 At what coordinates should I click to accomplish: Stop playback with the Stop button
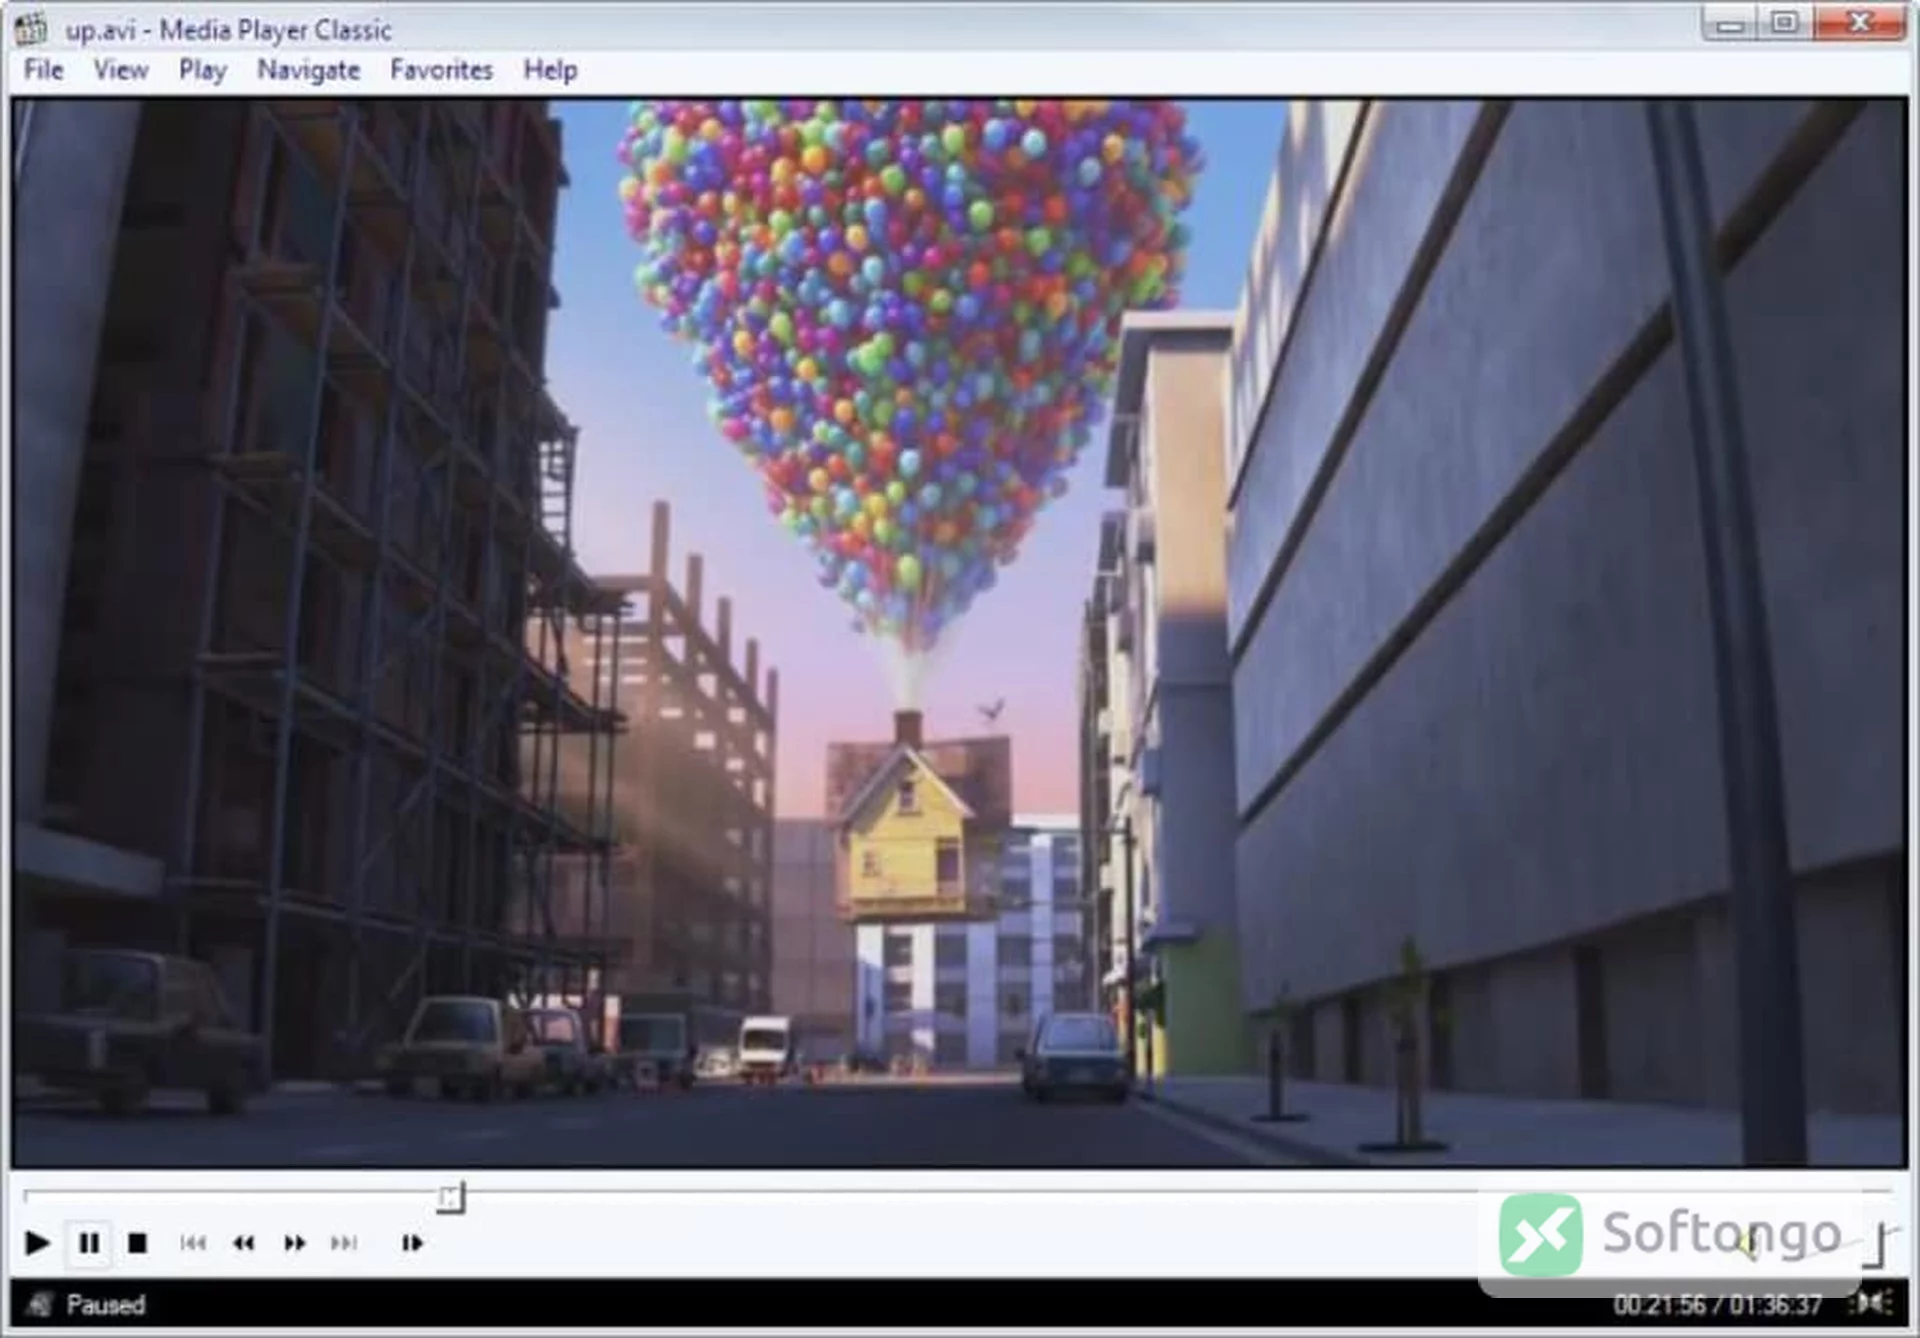coord(138,1243)
